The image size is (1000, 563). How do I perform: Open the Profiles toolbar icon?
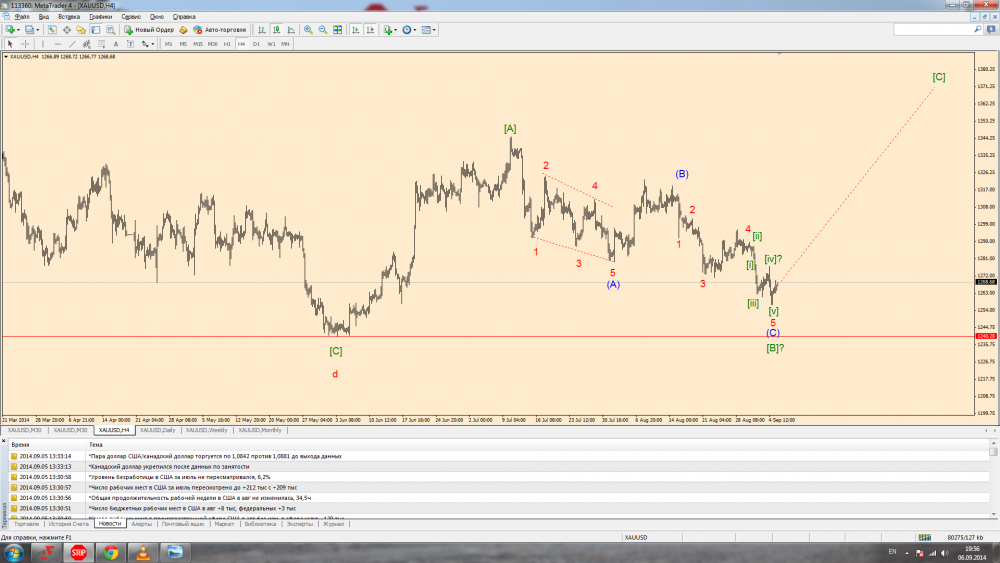[29, 29]
